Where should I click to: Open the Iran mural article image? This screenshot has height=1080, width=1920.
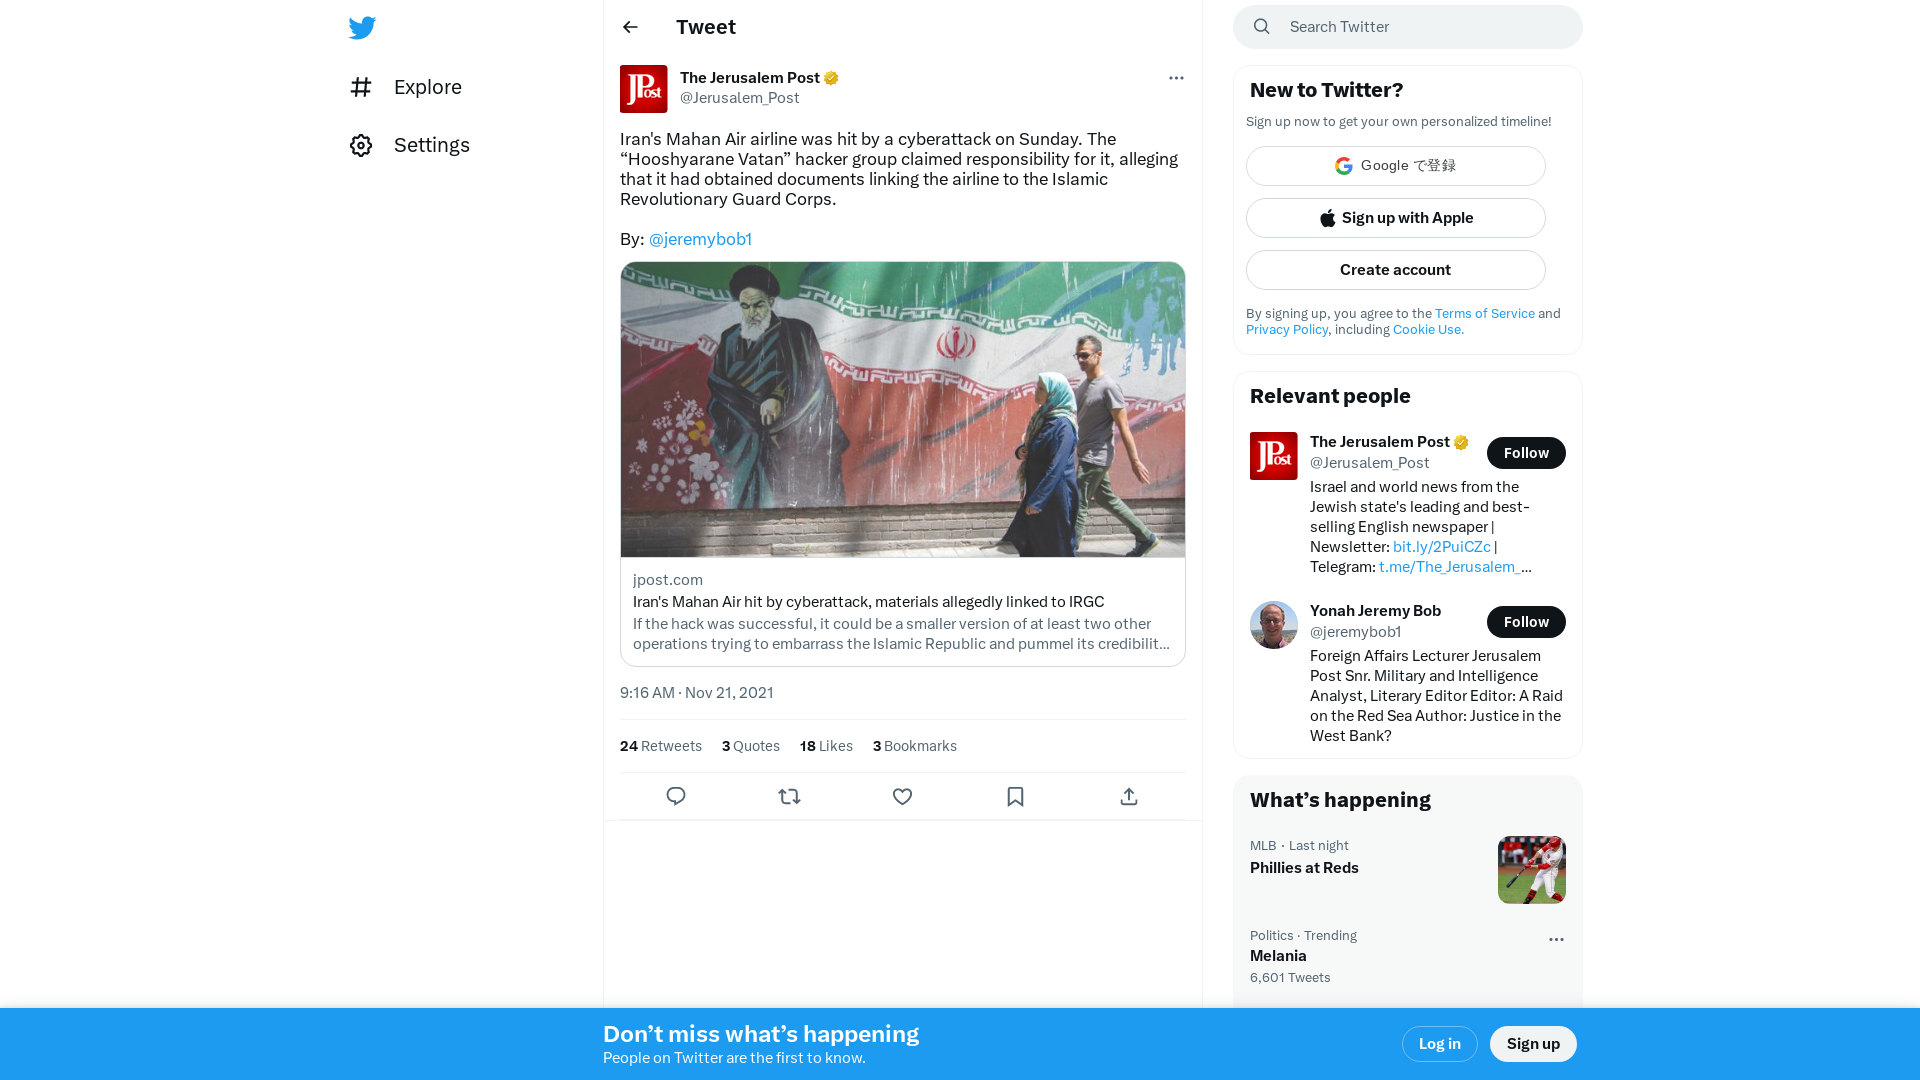tap(903, 410)
